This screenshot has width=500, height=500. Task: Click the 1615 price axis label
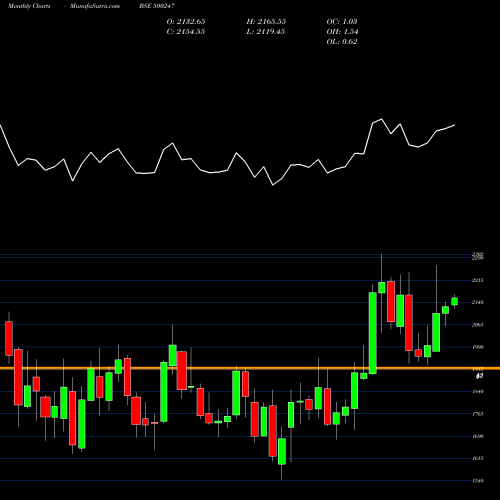tap(478, 458)
